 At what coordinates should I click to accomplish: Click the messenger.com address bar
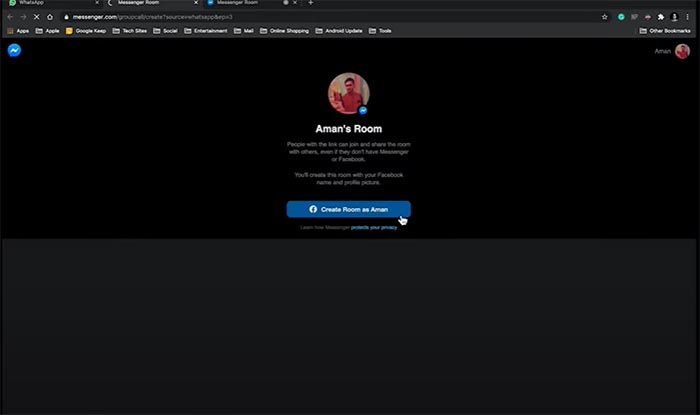tap(330, 17)
